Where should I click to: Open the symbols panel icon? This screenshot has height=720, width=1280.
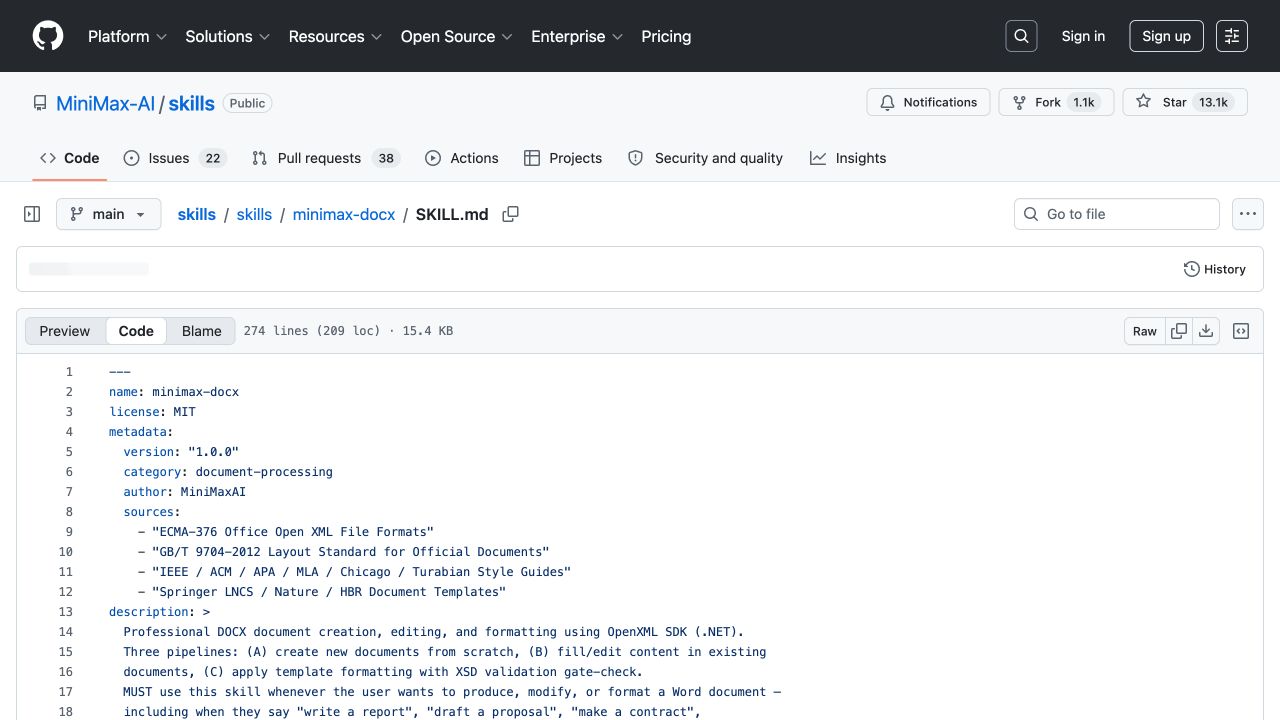(1241, 331)
